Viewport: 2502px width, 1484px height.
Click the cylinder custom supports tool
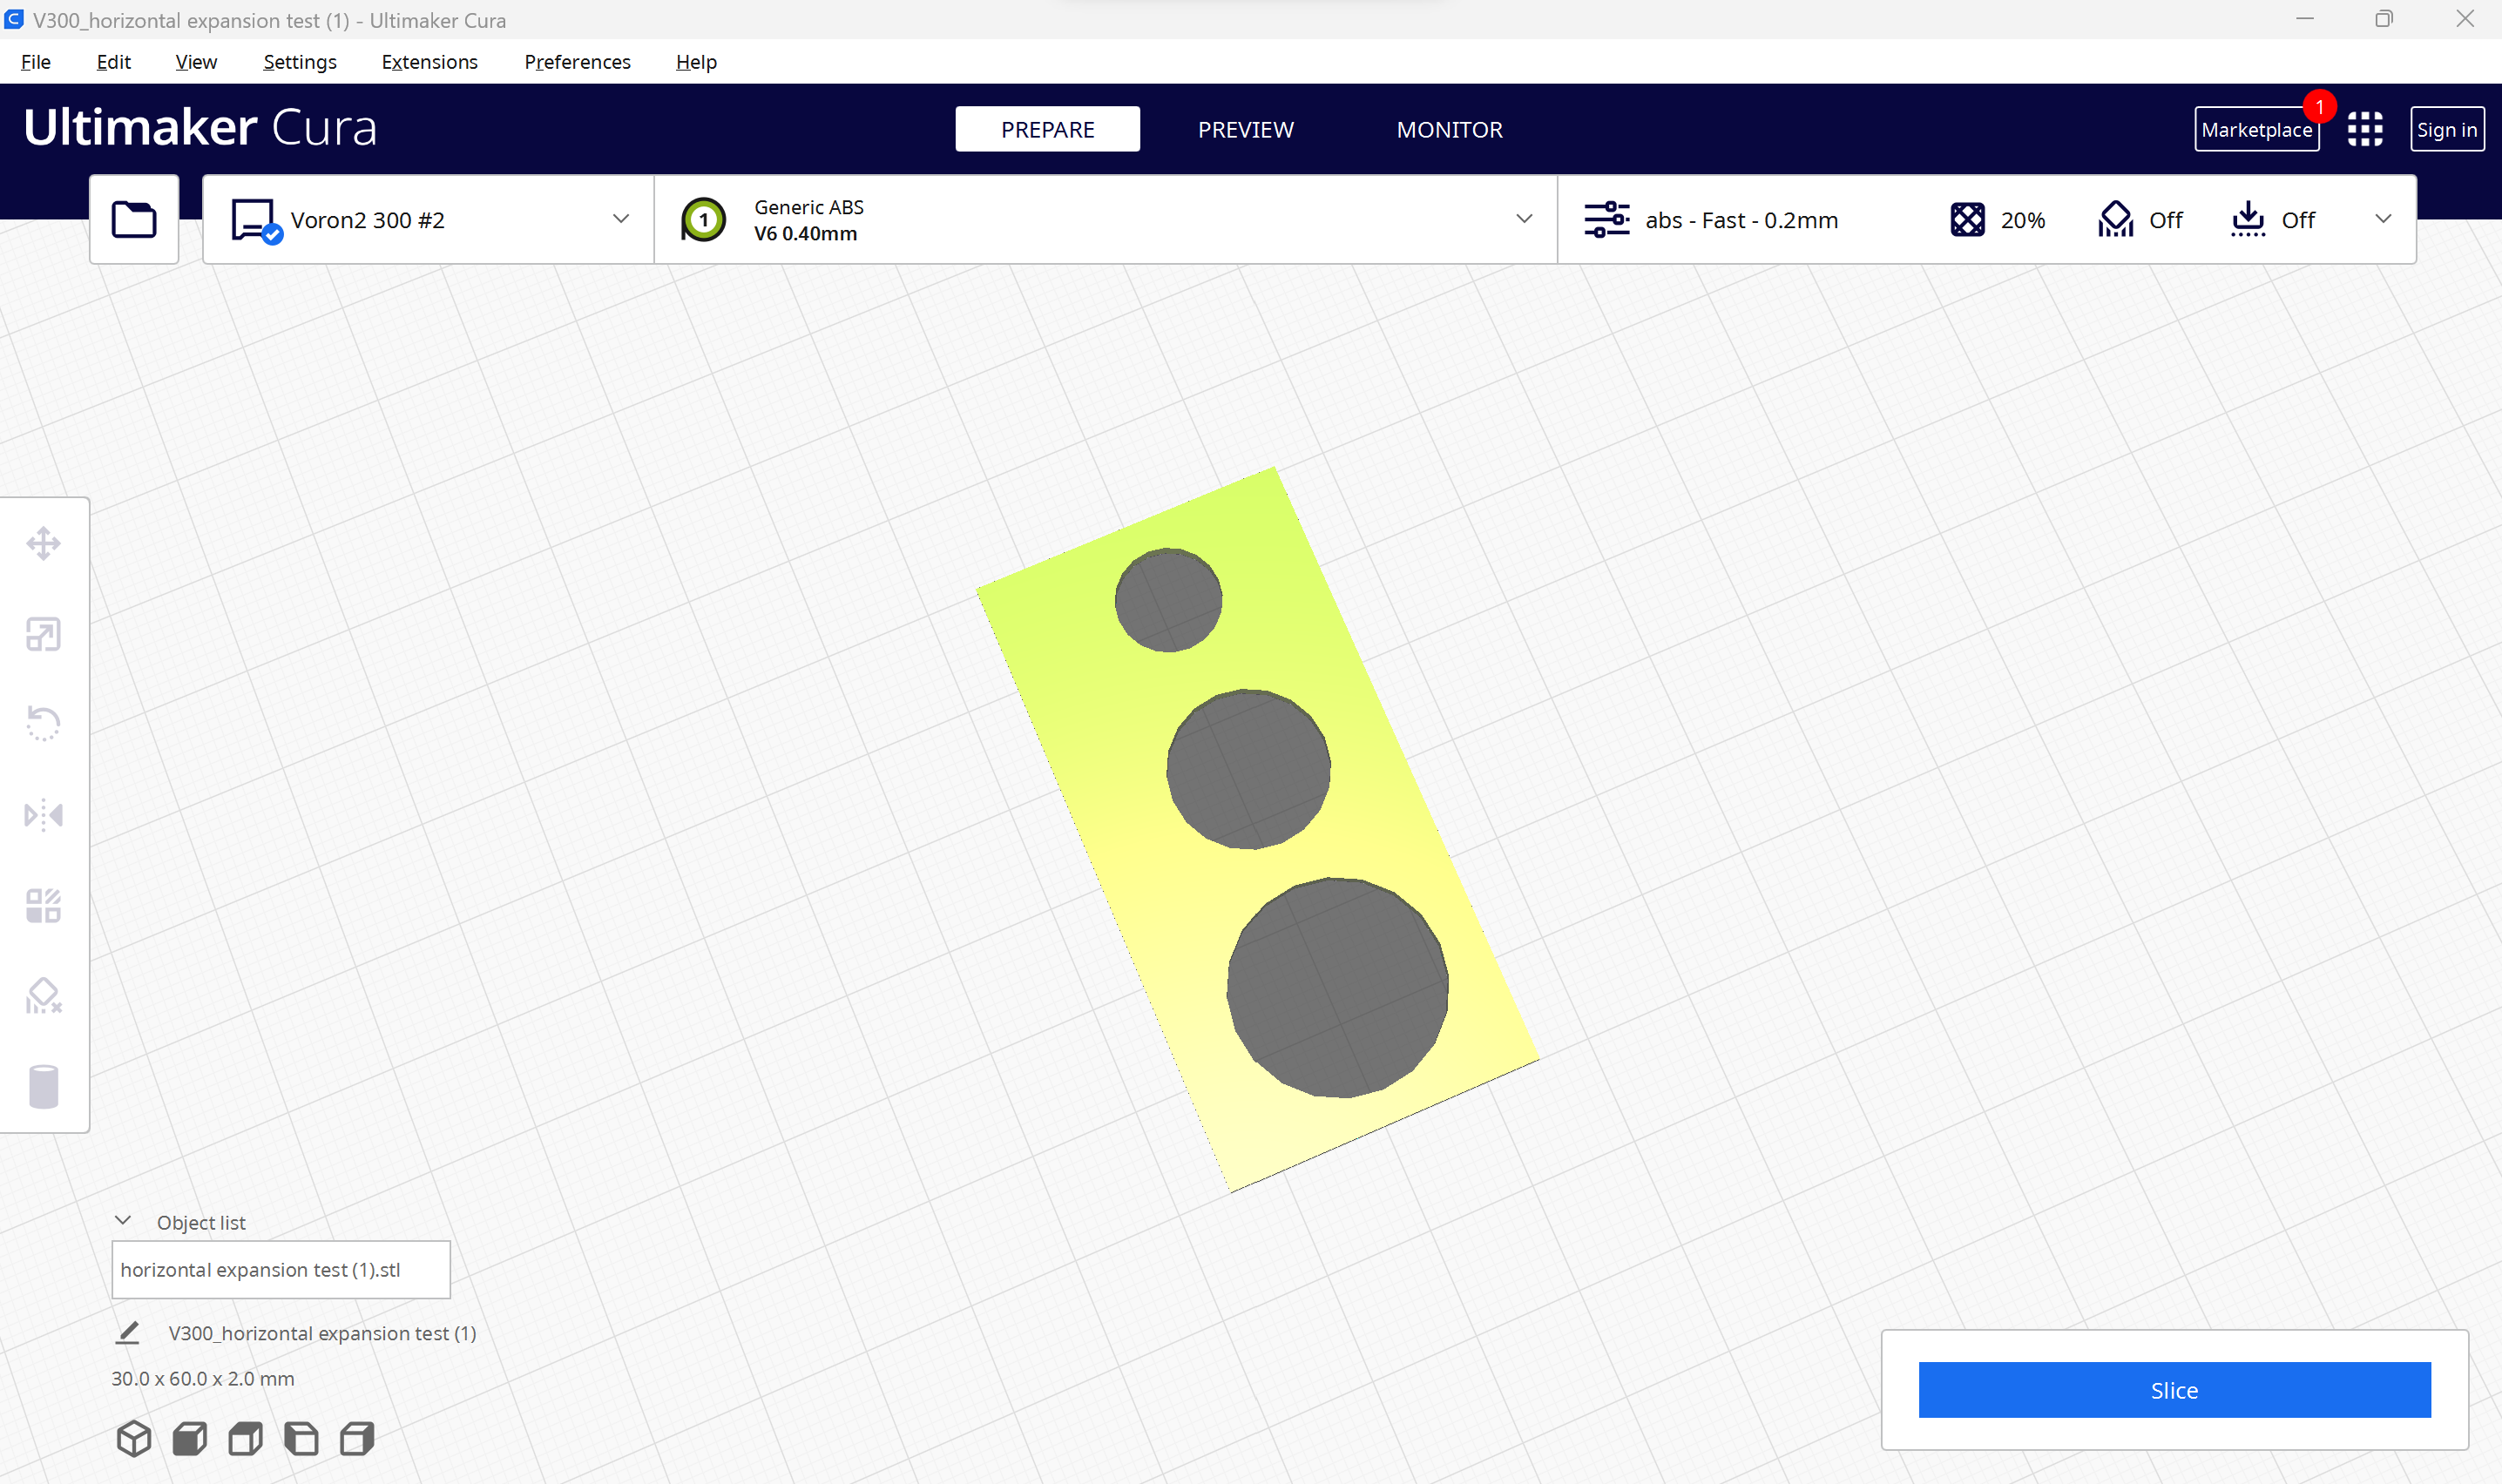(43, 1087)
